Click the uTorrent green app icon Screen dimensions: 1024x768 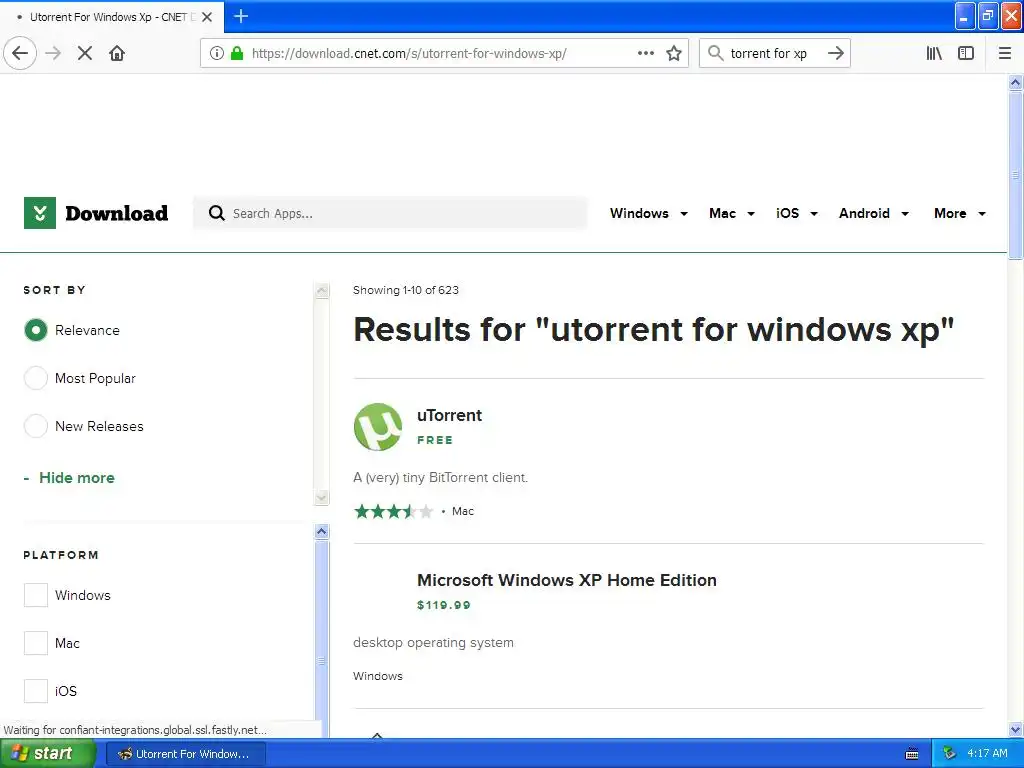377,427
